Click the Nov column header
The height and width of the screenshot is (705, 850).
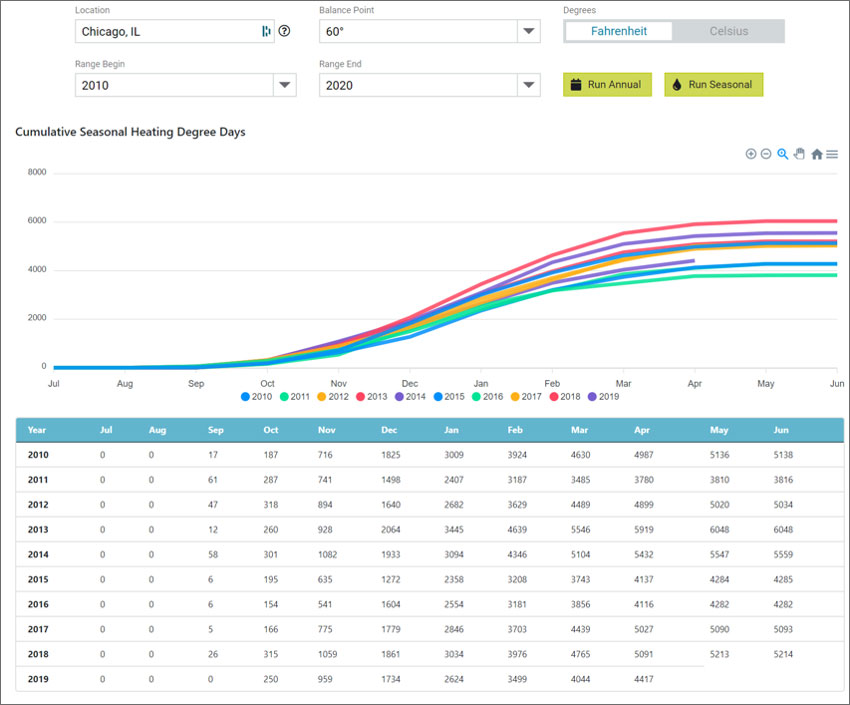[x=326, y=430]
